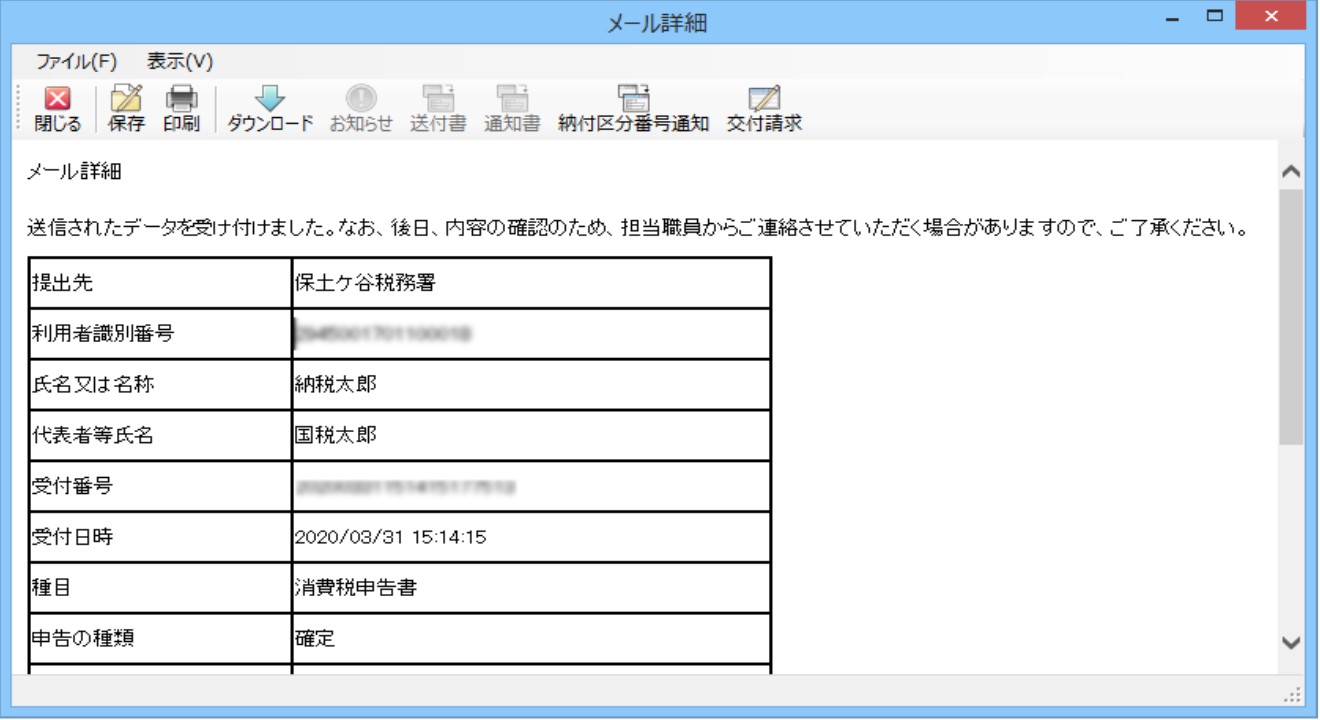Click the scrollbar down arrow
This screenshot has width=1320, height=720.
(1291, 642)
